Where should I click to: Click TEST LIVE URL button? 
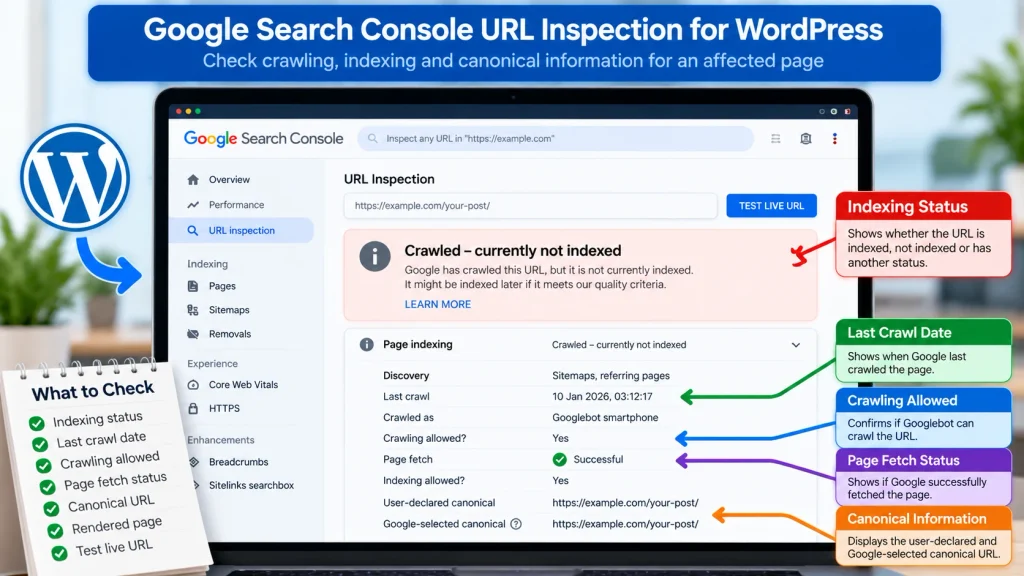771,206
